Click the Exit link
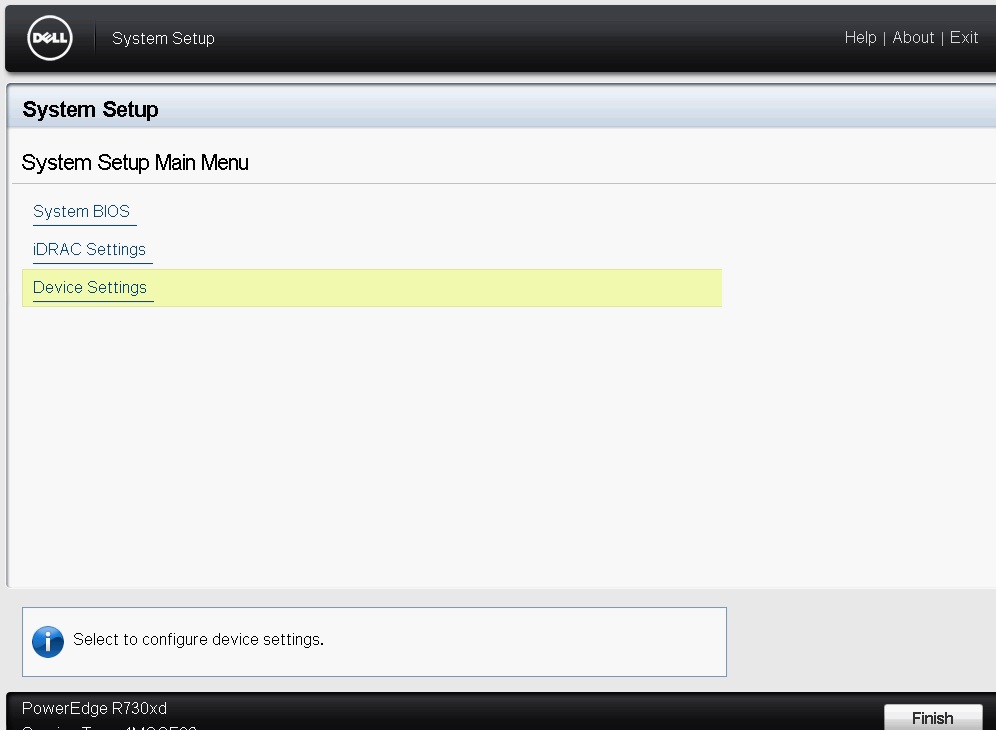The image size is (996, 731). click(x=964, y=38)
